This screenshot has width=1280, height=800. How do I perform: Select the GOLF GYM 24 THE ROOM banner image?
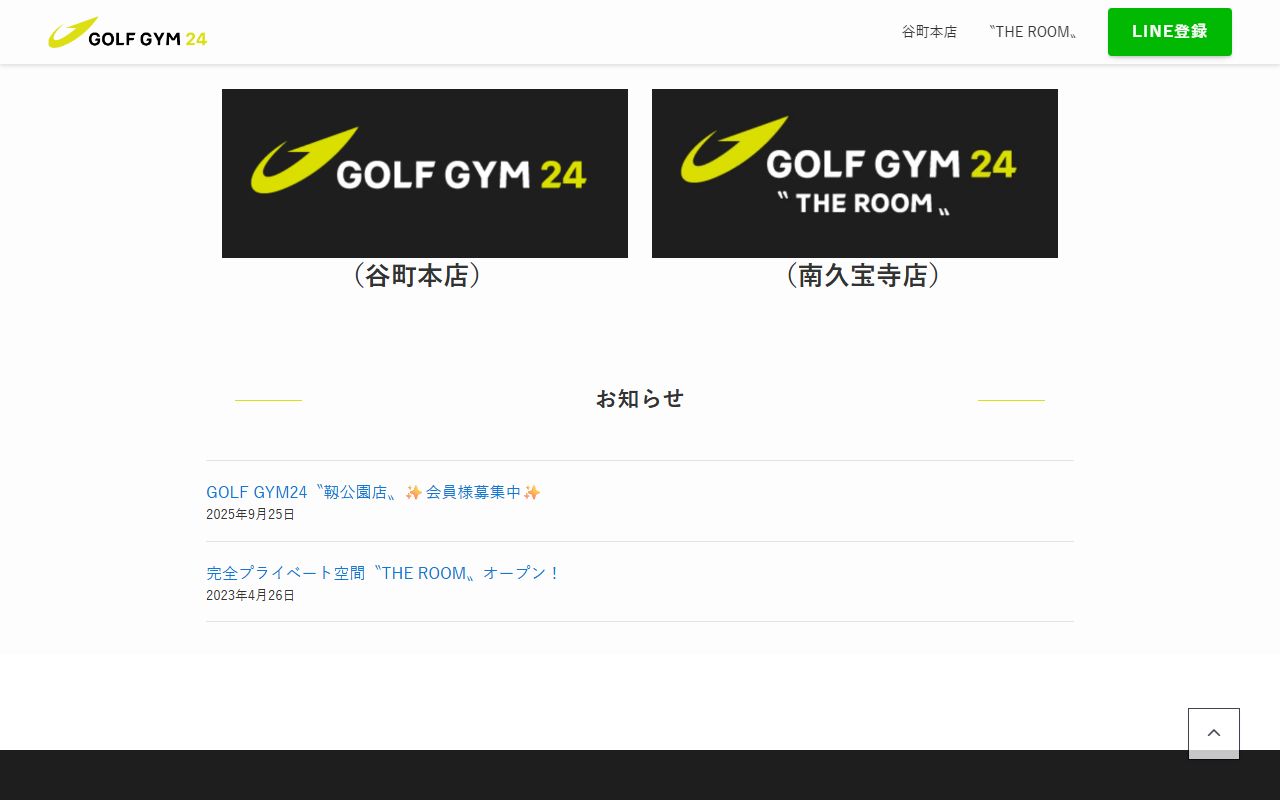855,173
